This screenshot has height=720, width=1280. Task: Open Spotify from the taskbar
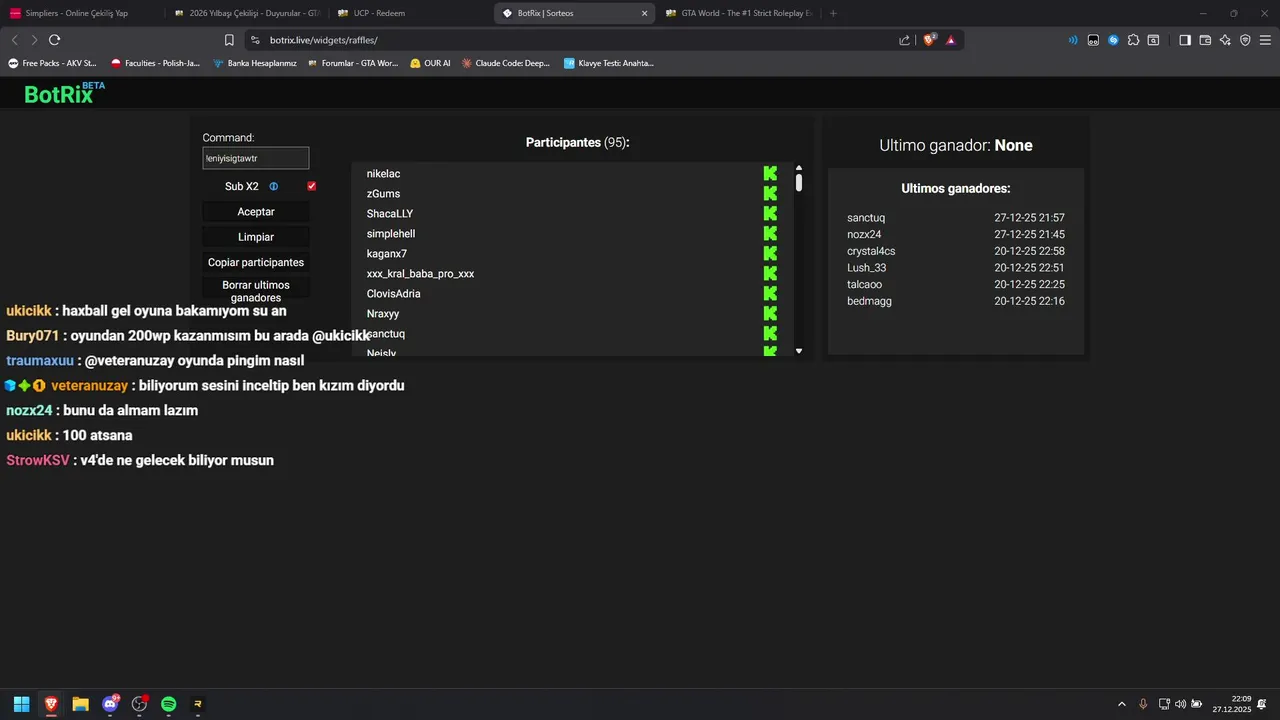point(168,704)
